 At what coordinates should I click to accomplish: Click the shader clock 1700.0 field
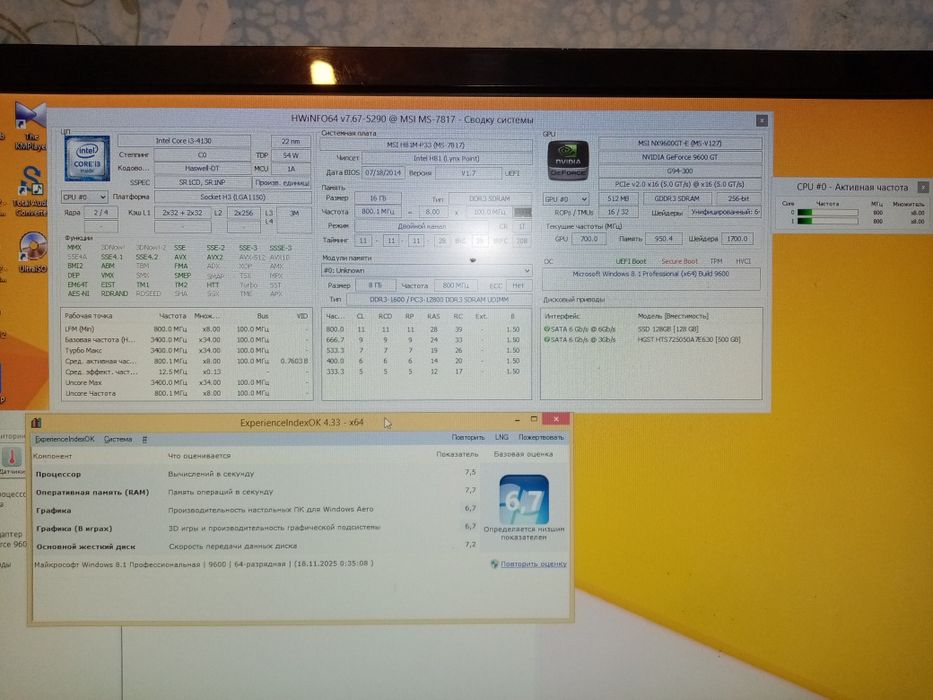pos(737,239)
